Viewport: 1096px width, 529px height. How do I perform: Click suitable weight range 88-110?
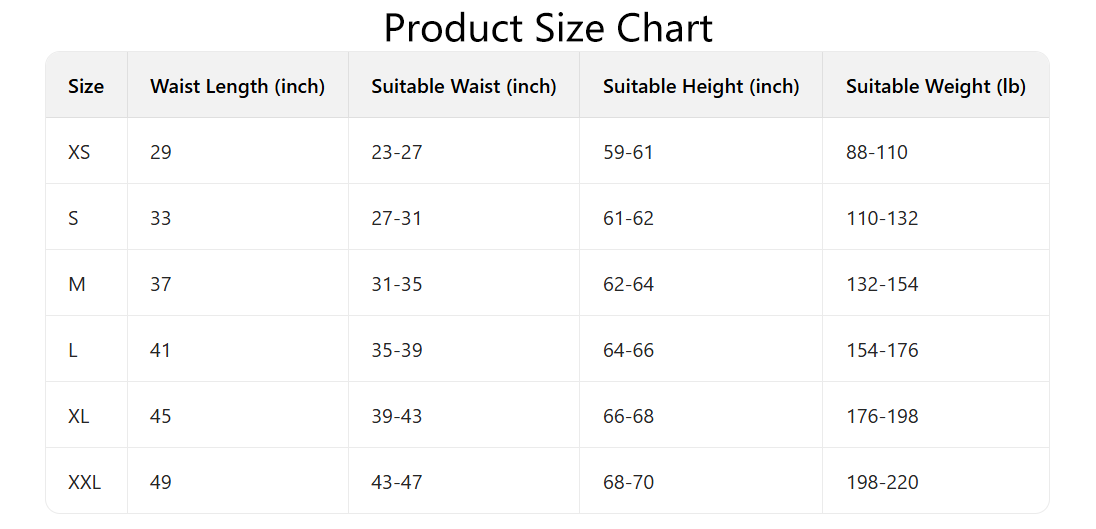point(876,153)
